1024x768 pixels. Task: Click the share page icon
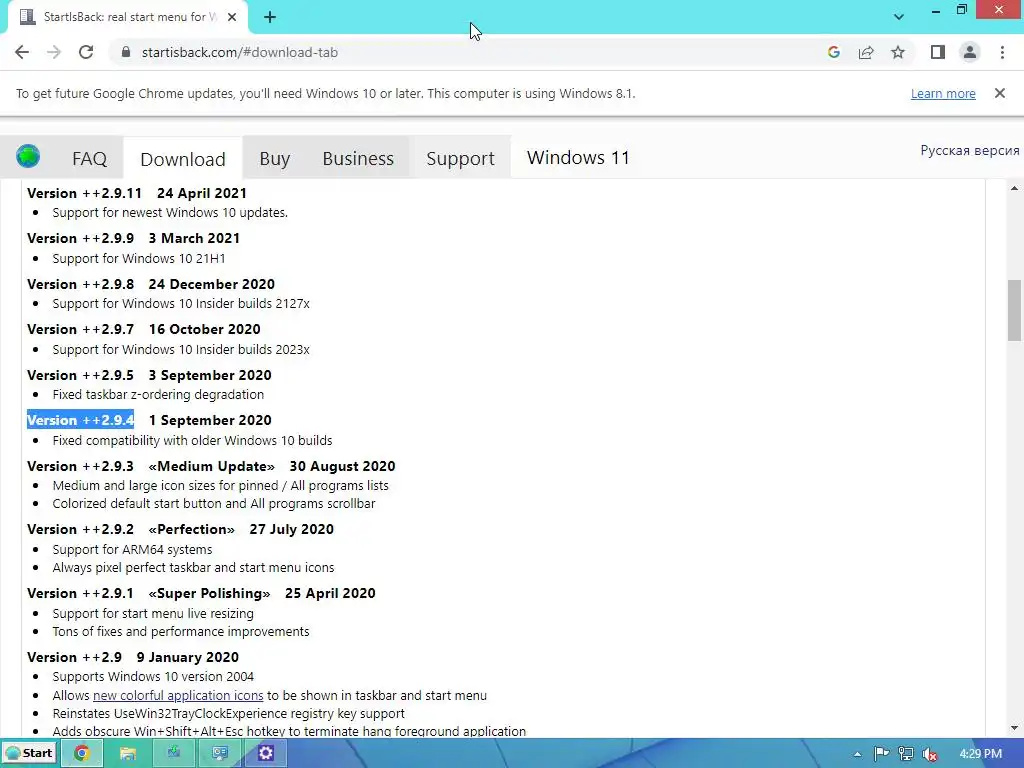(866, 52)
